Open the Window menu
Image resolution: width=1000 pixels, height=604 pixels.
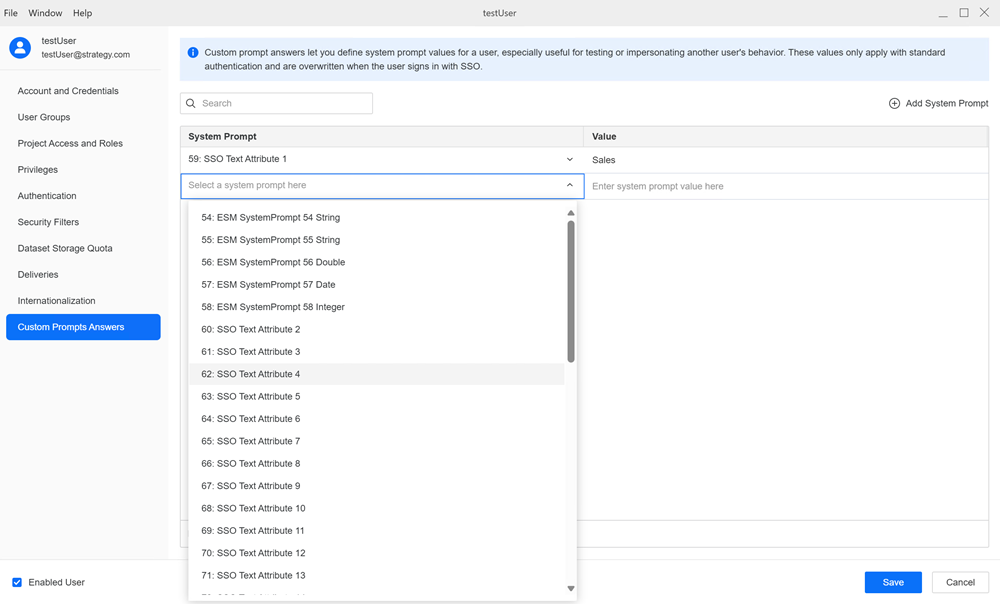coord(45,13)
